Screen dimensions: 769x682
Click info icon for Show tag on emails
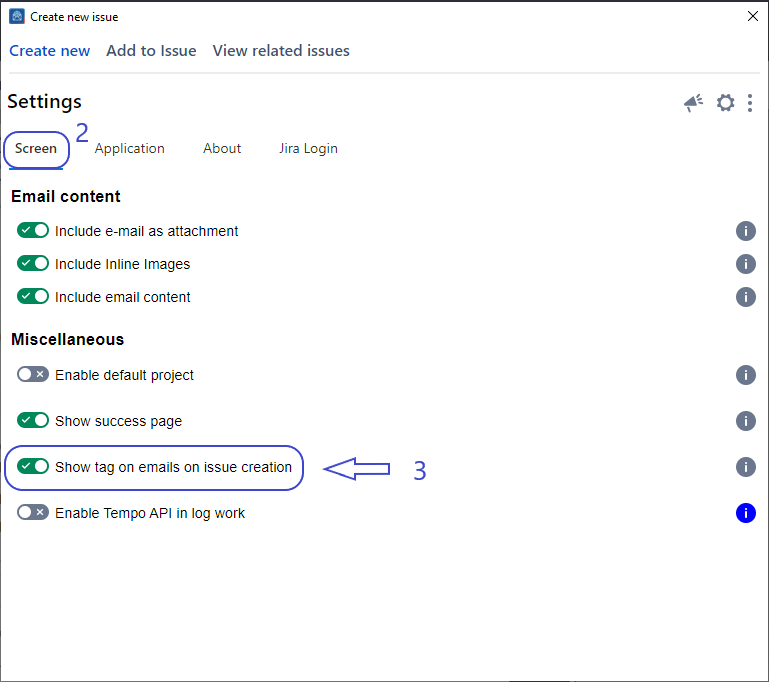point(746,467)
